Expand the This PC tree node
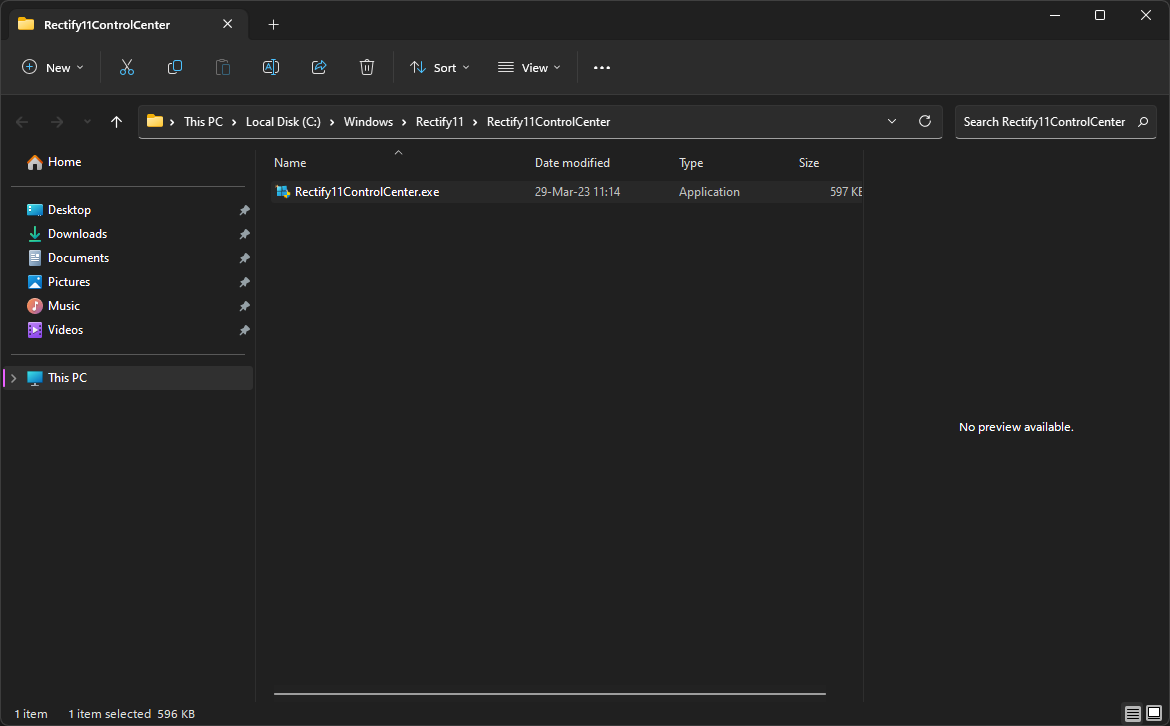Image resolution: width=1170 pixels, height=726 pixels. pos(13,378)
